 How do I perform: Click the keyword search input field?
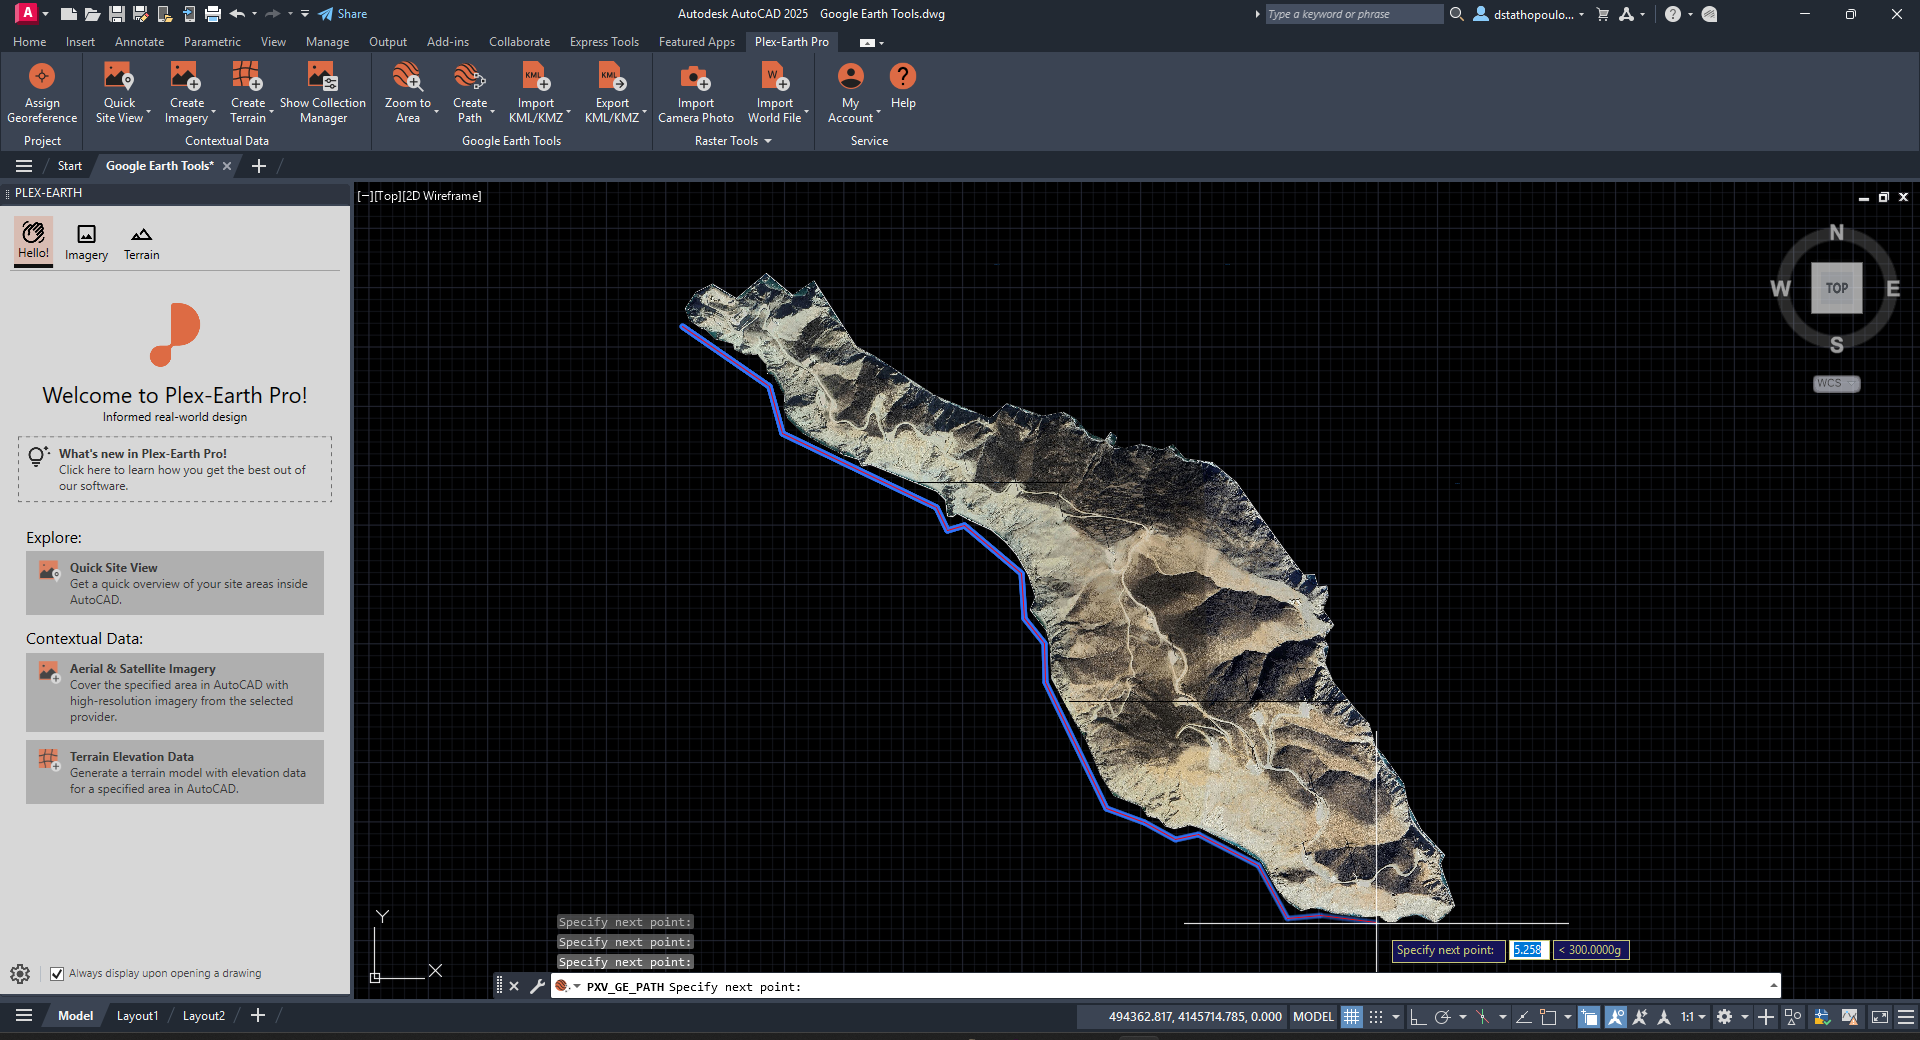click(x=1354, y=14)
